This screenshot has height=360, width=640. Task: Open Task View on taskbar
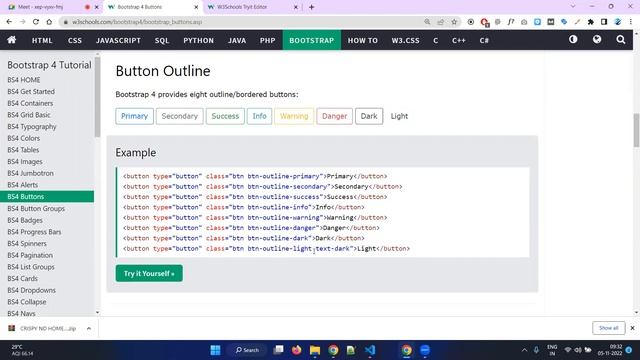click(278, 350)
